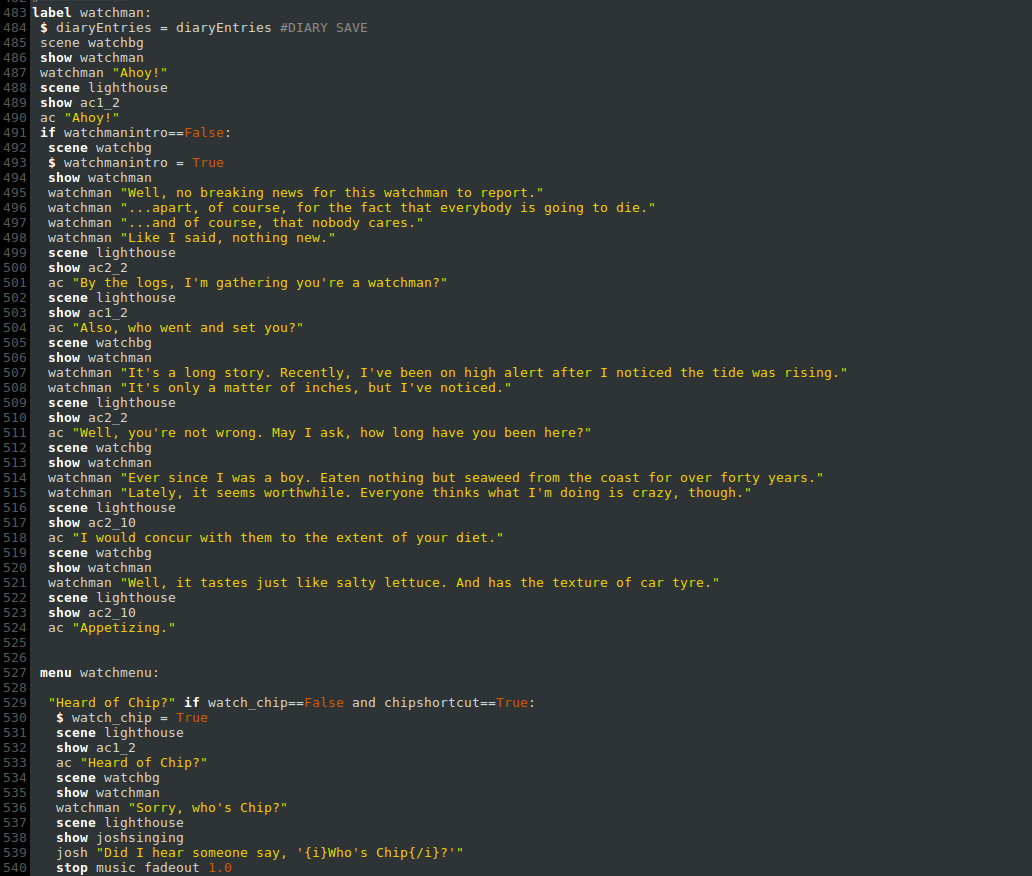1032x876 pixels.
Task: Click line number 483 in the gutter
Action: click(14, 13)
